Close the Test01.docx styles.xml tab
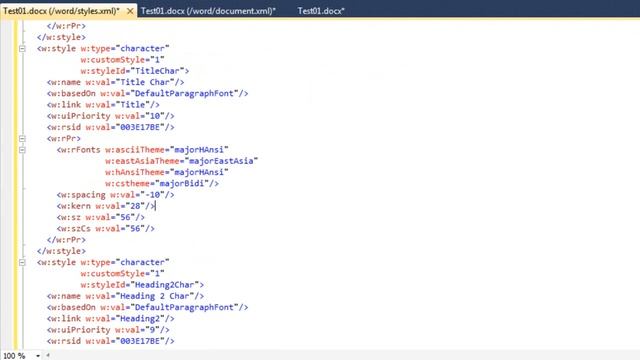 (130, 11)
